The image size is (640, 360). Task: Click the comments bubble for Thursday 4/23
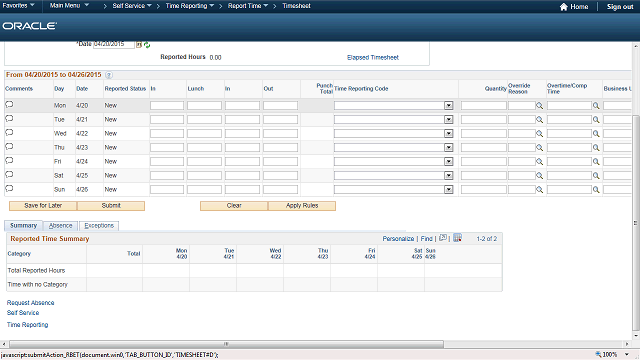coord(9,147)
